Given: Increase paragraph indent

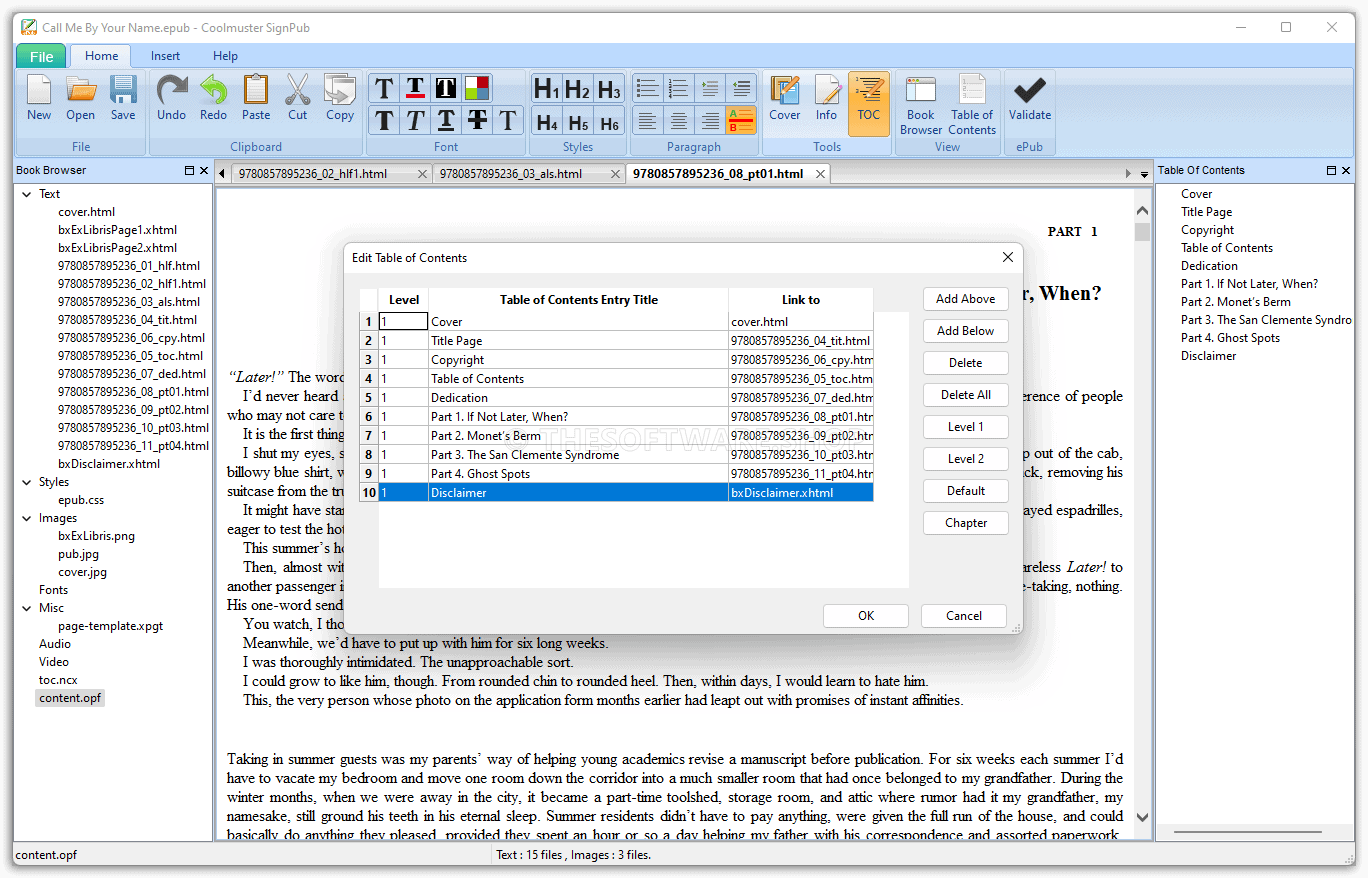Looking at the screenshot, I should tap(710, 88).
